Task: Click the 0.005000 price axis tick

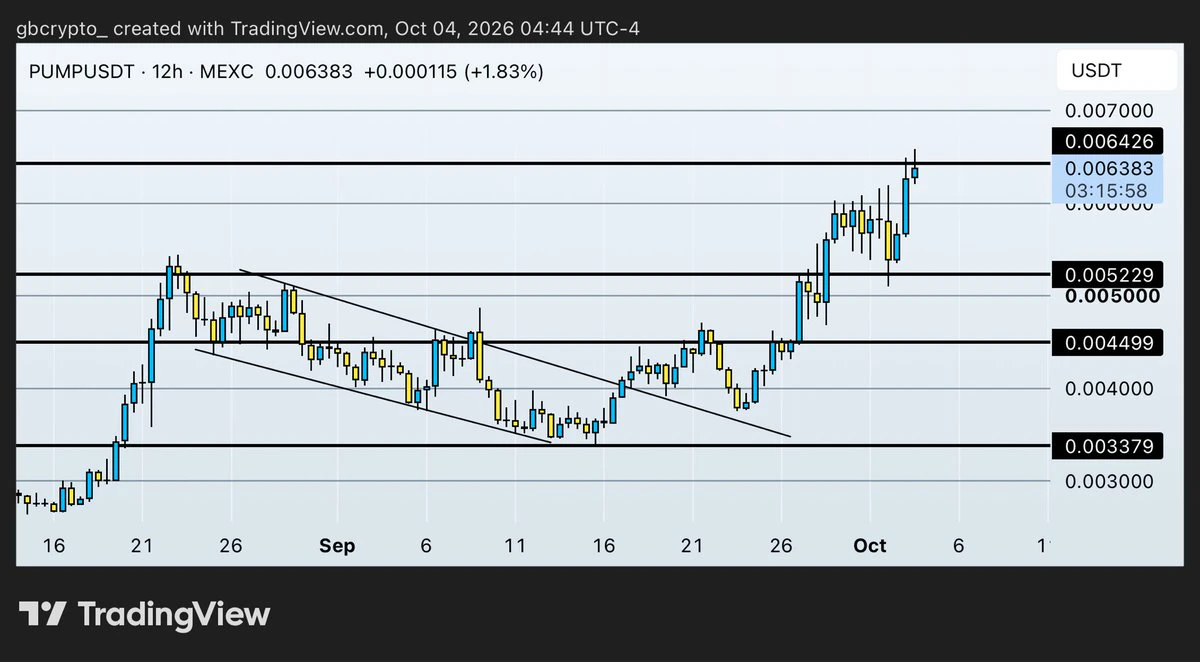Action: (x=1113, y=296)
